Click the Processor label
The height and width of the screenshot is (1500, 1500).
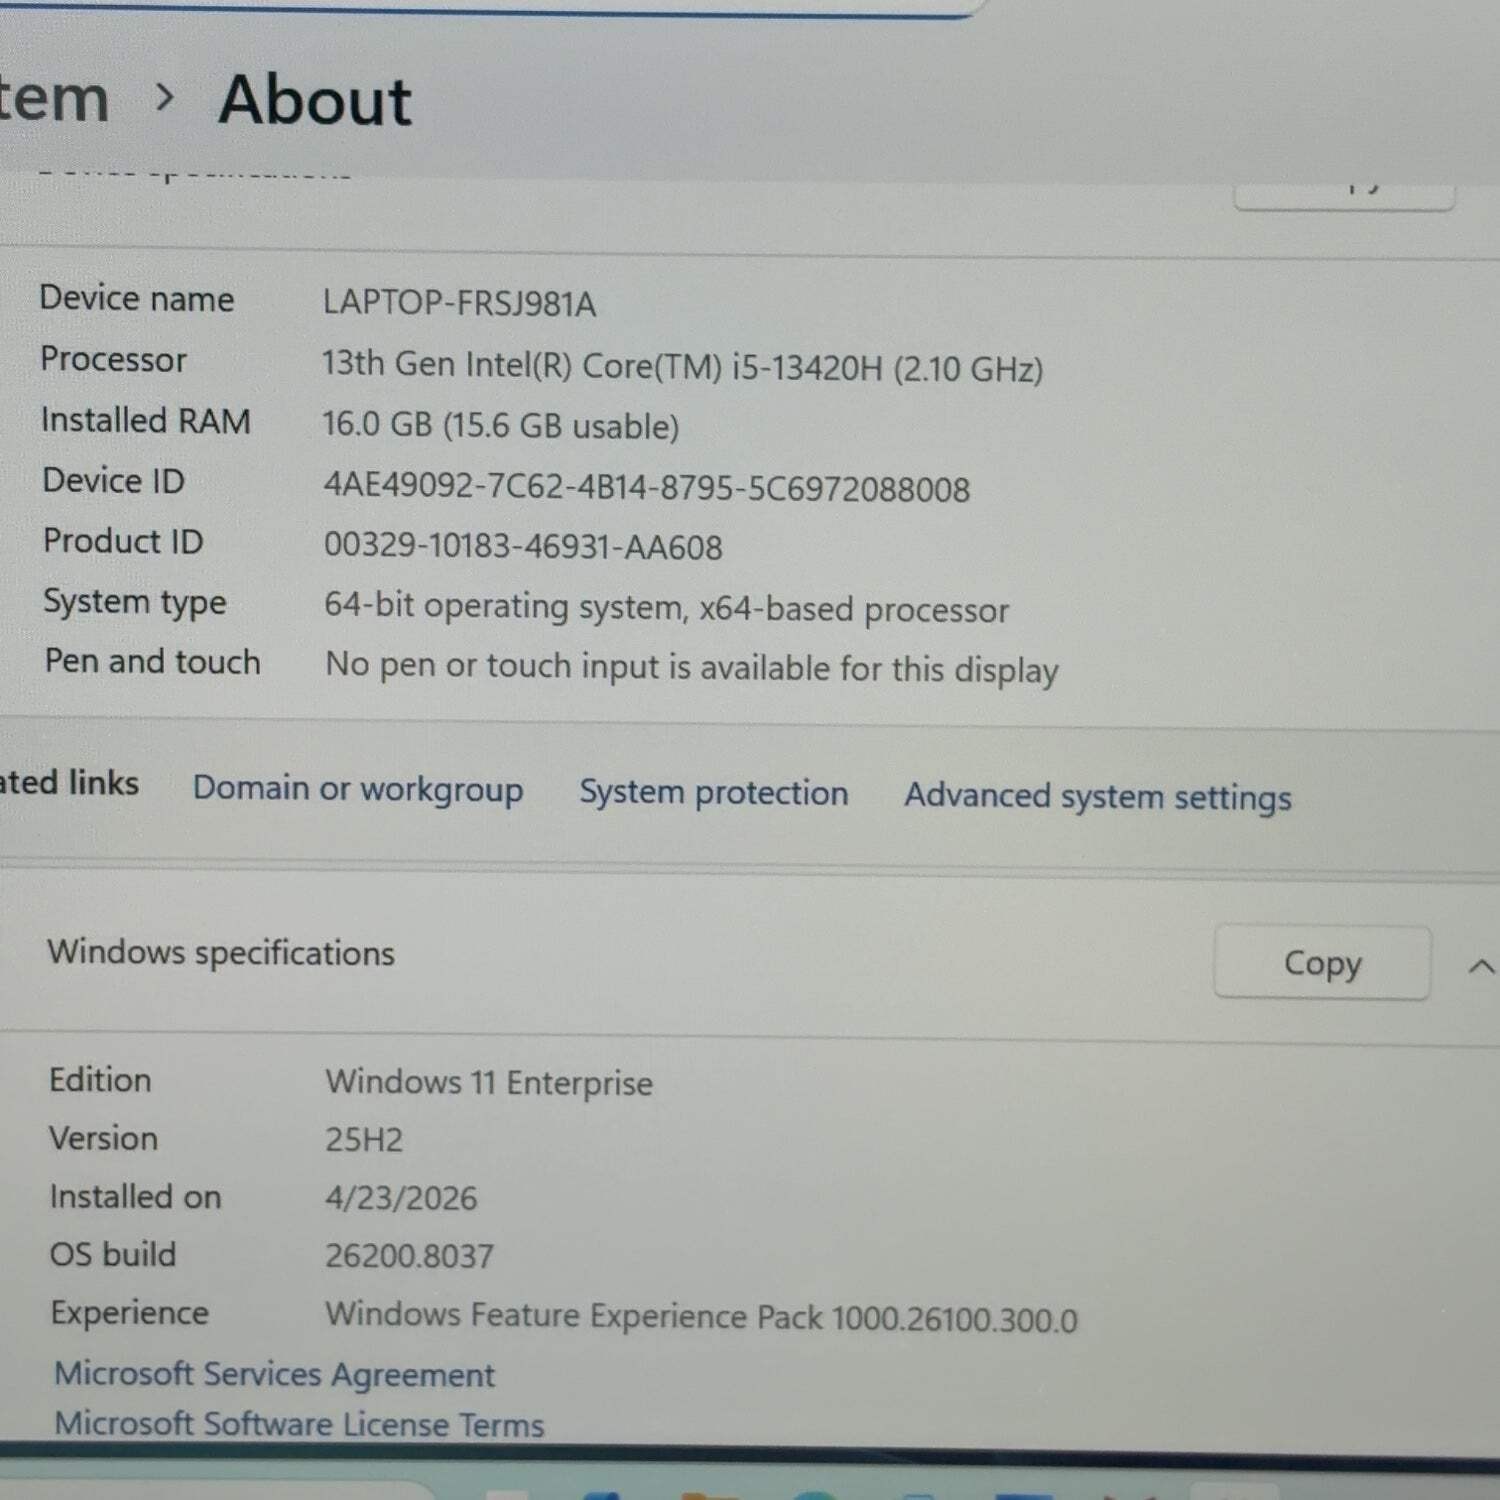tap(113, 359)
